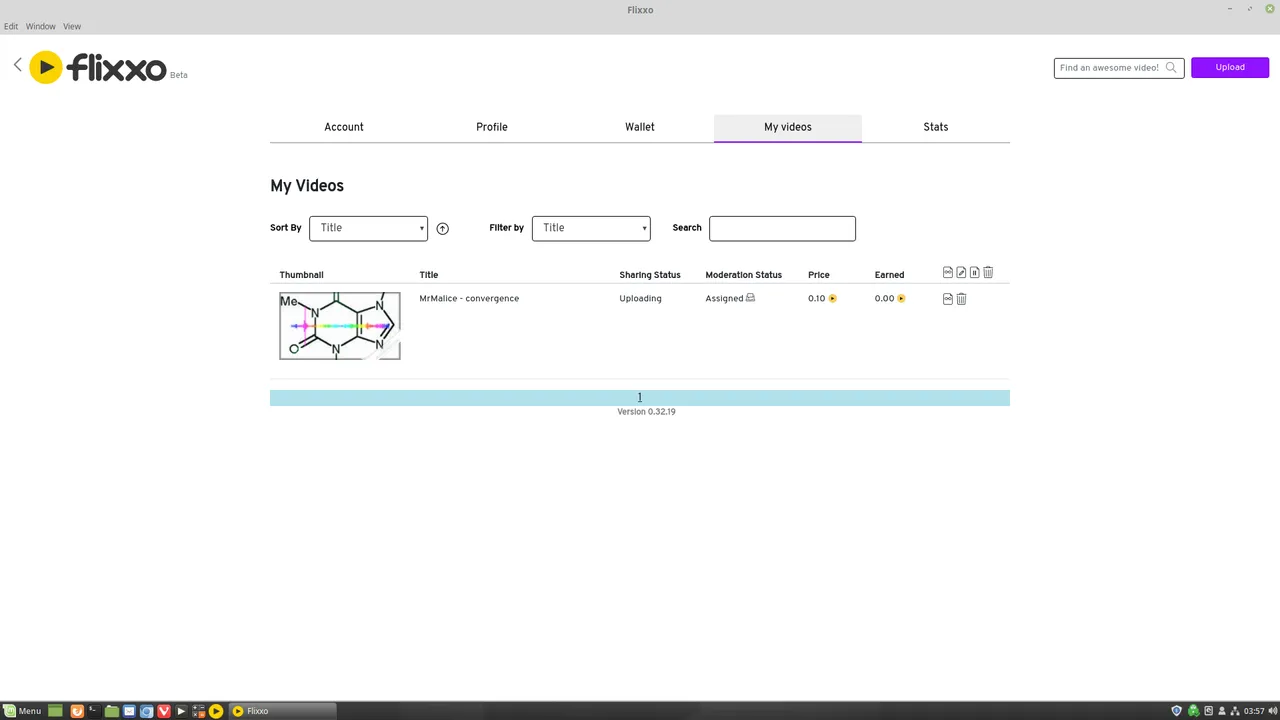Open the MrMalice - convergence video thumbnail
Viewport: 1280px width, 720px height.
pos(340,326)
